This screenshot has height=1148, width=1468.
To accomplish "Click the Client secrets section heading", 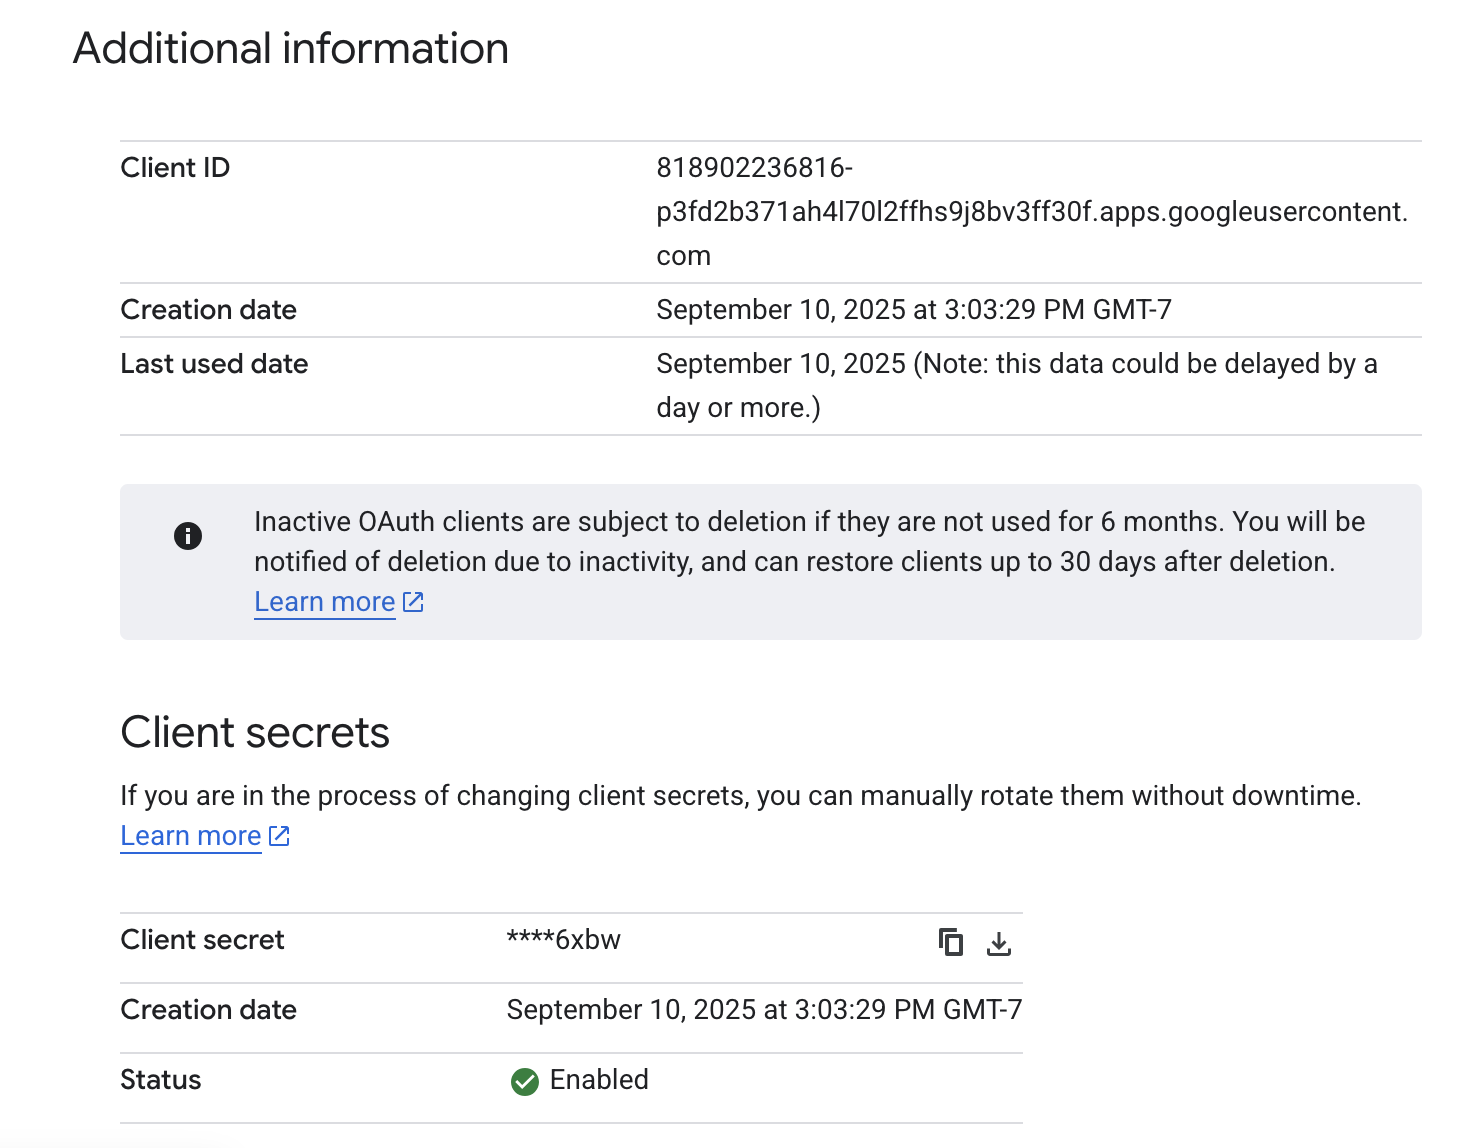I will pyautogui.click(x=255, y=733).
